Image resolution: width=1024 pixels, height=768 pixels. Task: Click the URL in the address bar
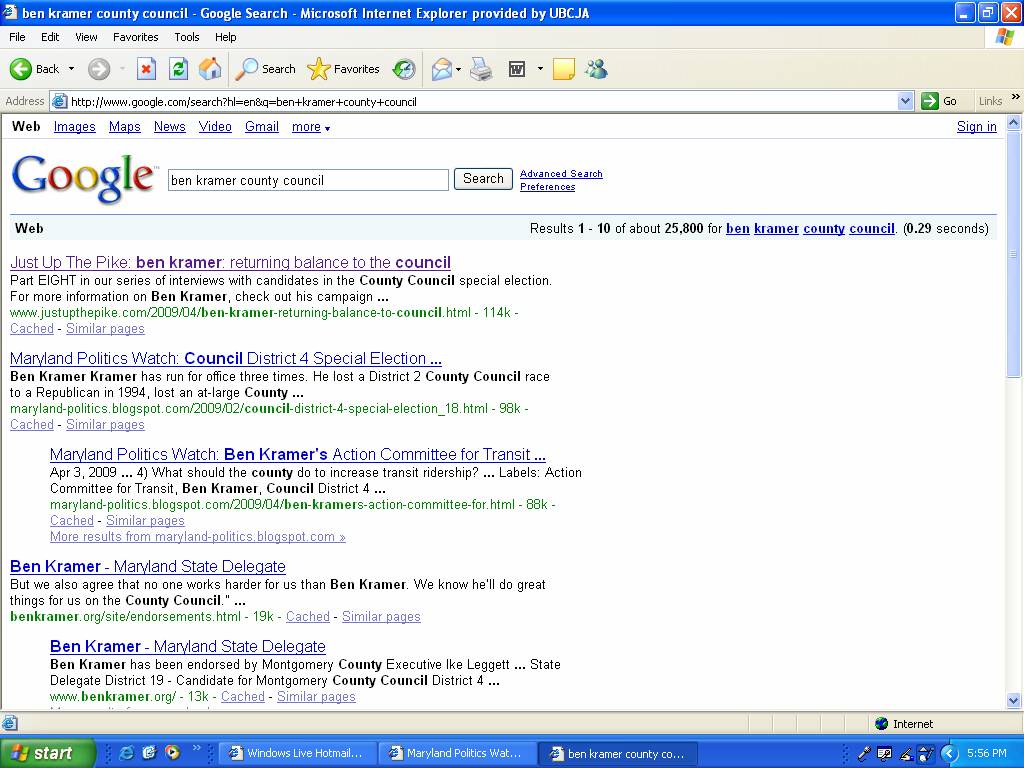pos(244,102)
